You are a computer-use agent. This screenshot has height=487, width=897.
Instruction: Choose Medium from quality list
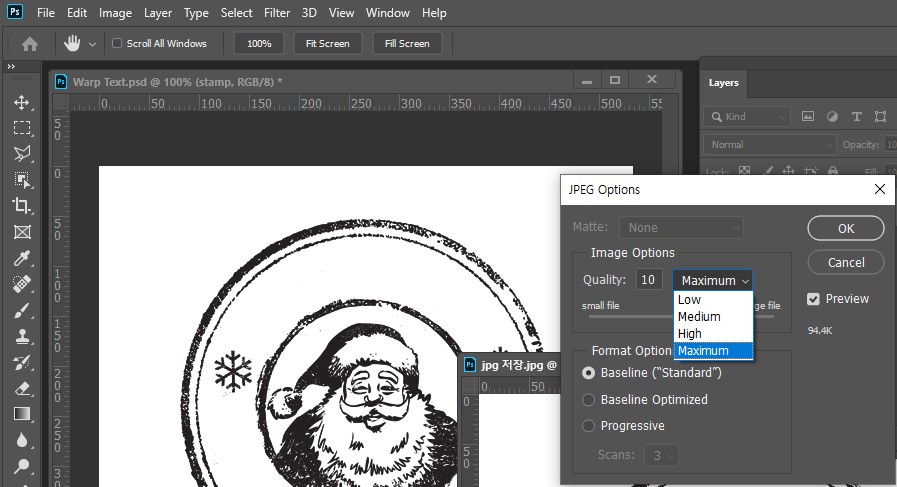pos(713,316)
